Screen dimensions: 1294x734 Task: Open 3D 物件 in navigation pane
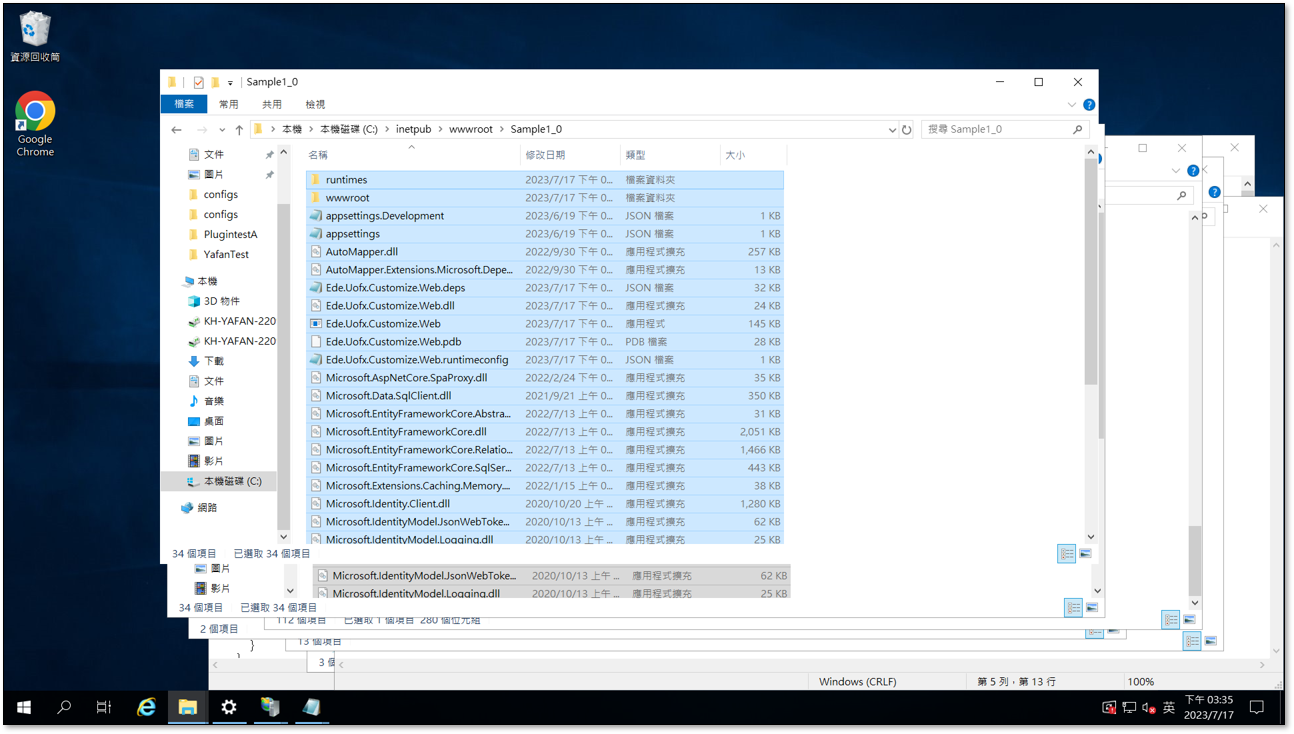(221, 301)
